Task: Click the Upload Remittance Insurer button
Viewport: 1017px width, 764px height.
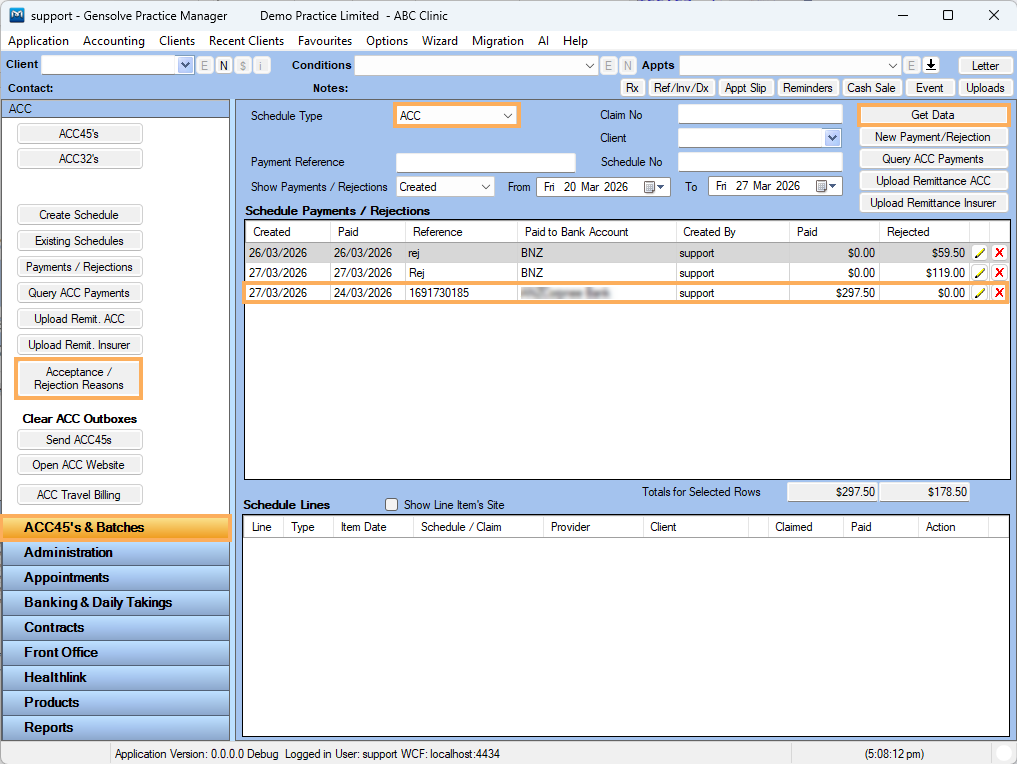Action: 933,203
